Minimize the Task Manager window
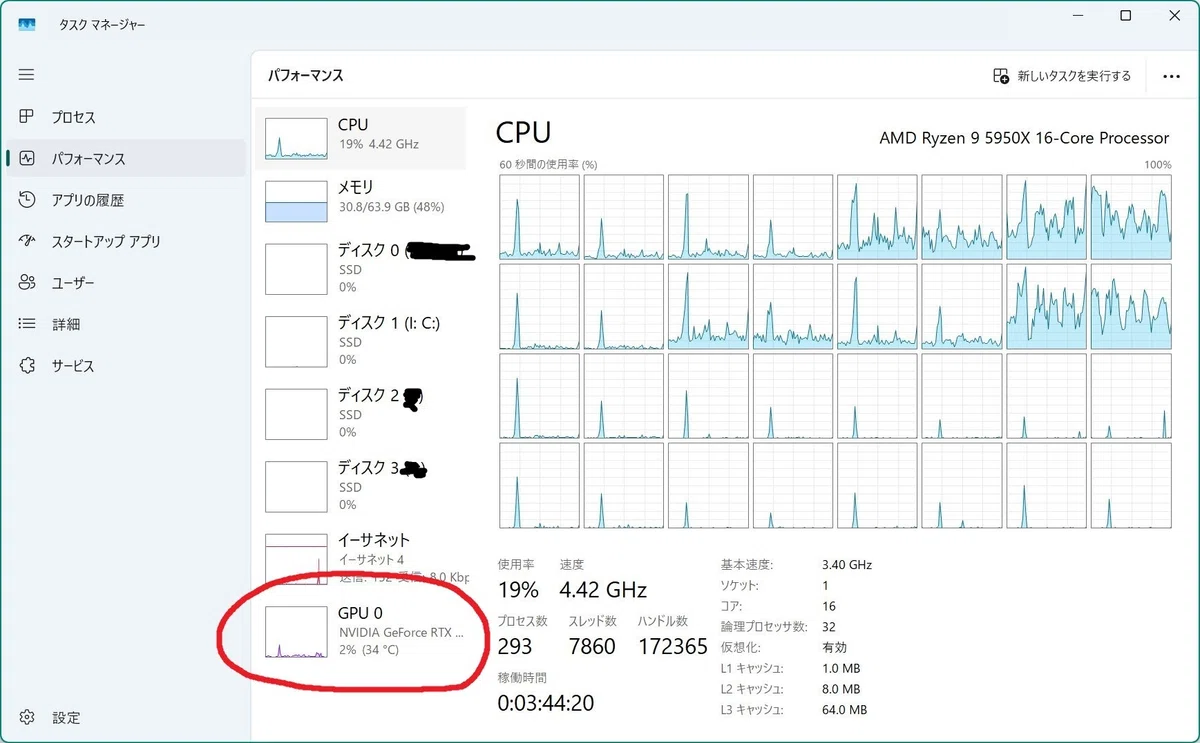 click(x=1077, y=16)
